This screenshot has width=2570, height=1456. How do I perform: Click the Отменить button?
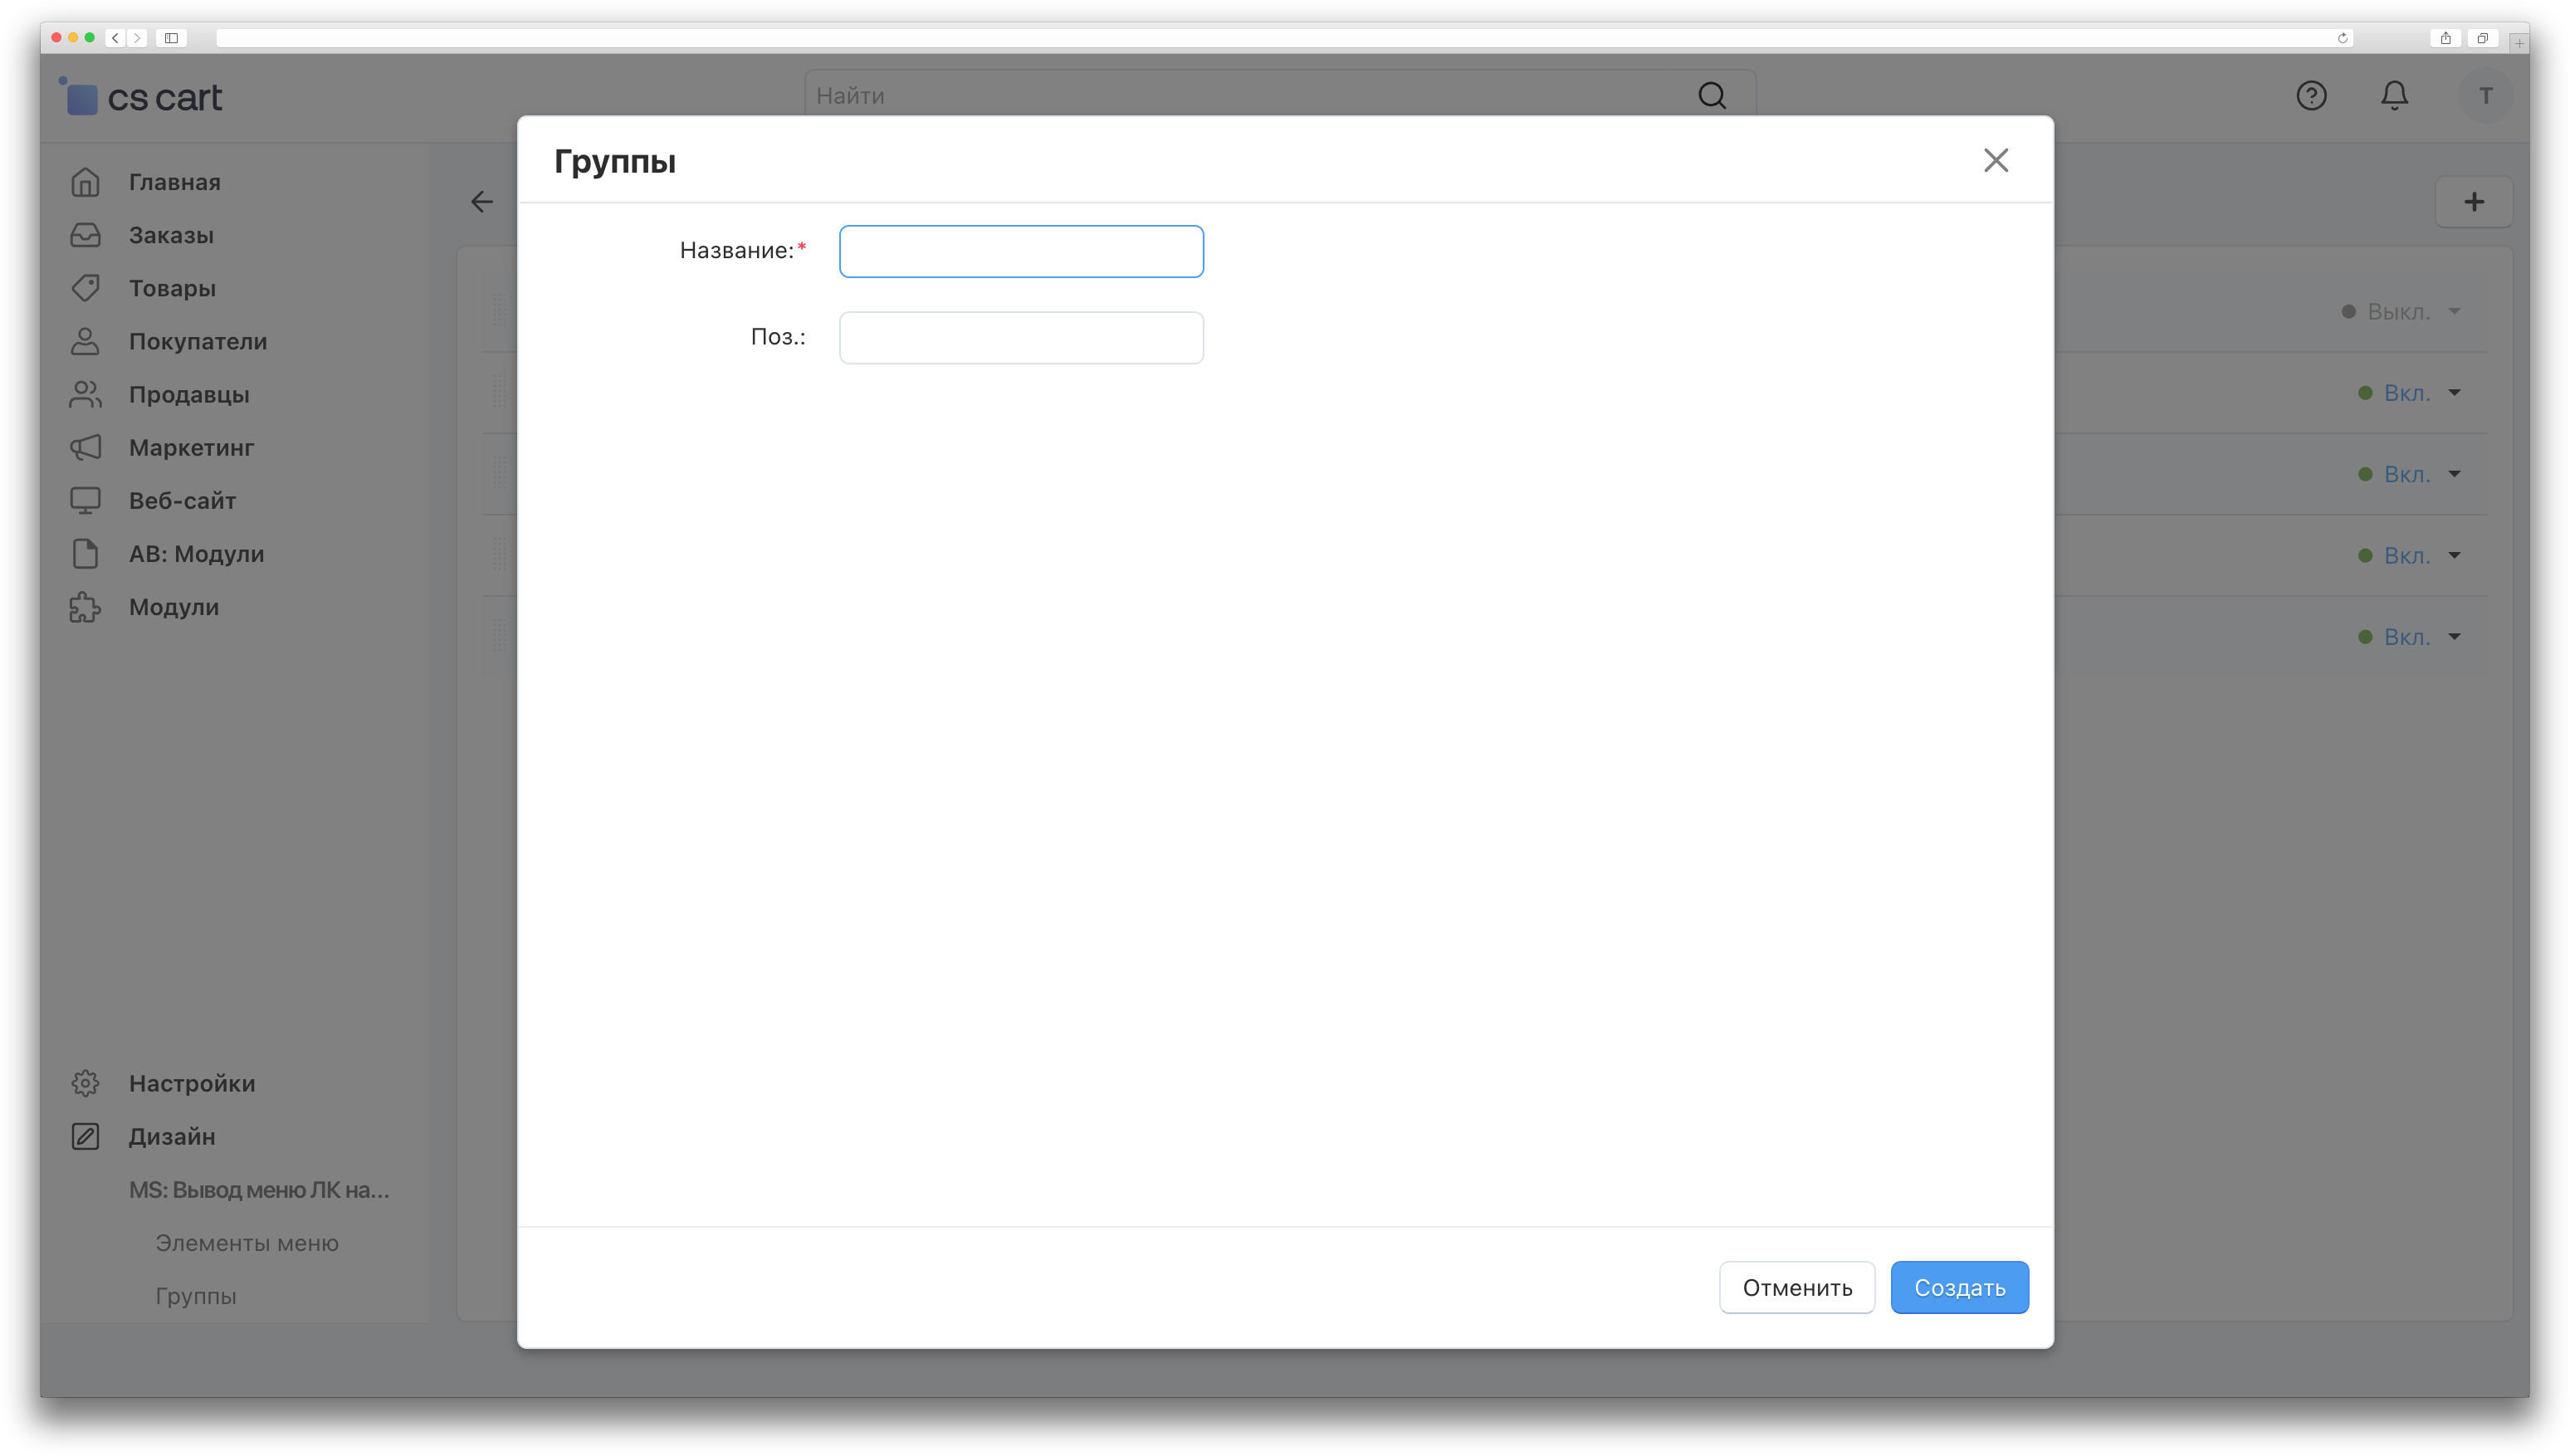tap(1796, 1288)
